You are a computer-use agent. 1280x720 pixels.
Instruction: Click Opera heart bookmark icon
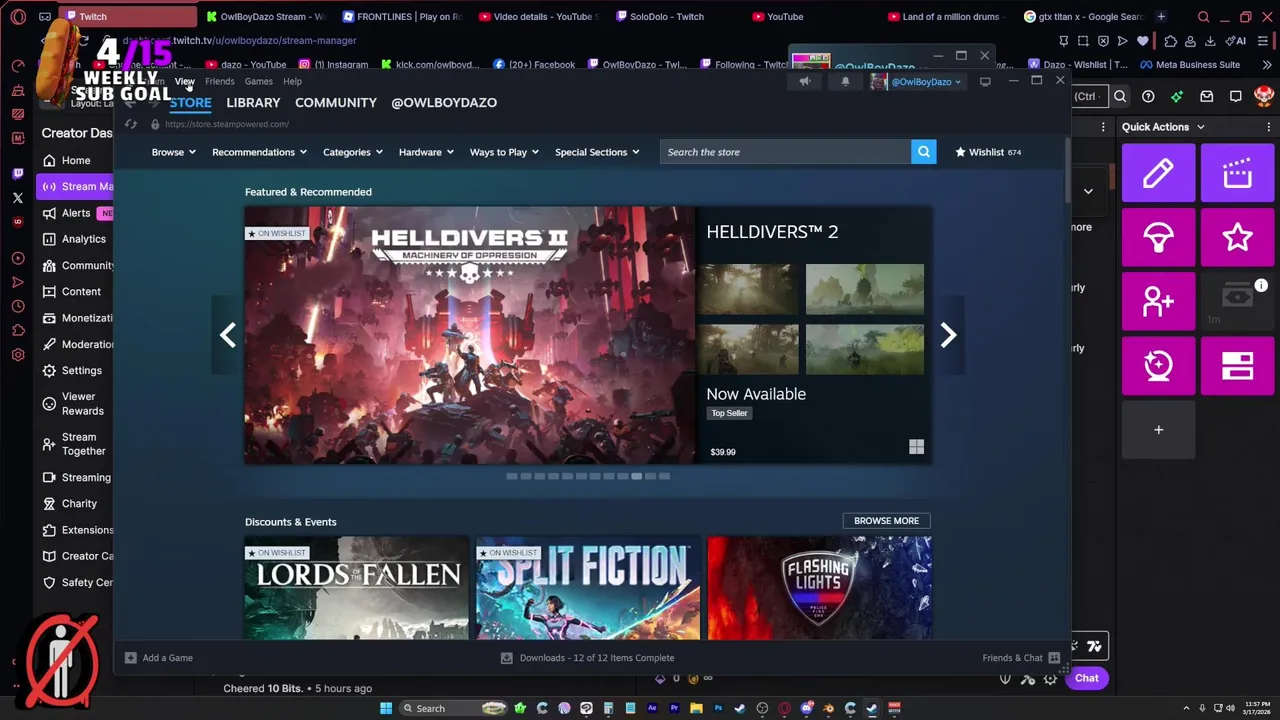1143,41
